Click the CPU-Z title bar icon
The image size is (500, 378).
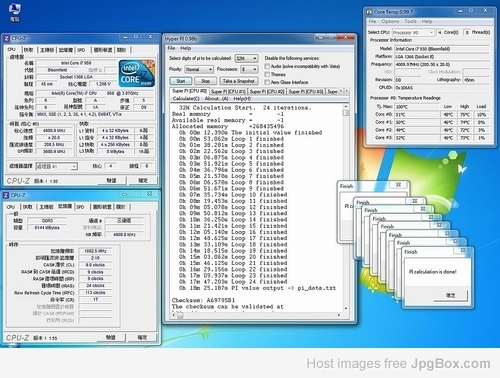click(7, 38)
